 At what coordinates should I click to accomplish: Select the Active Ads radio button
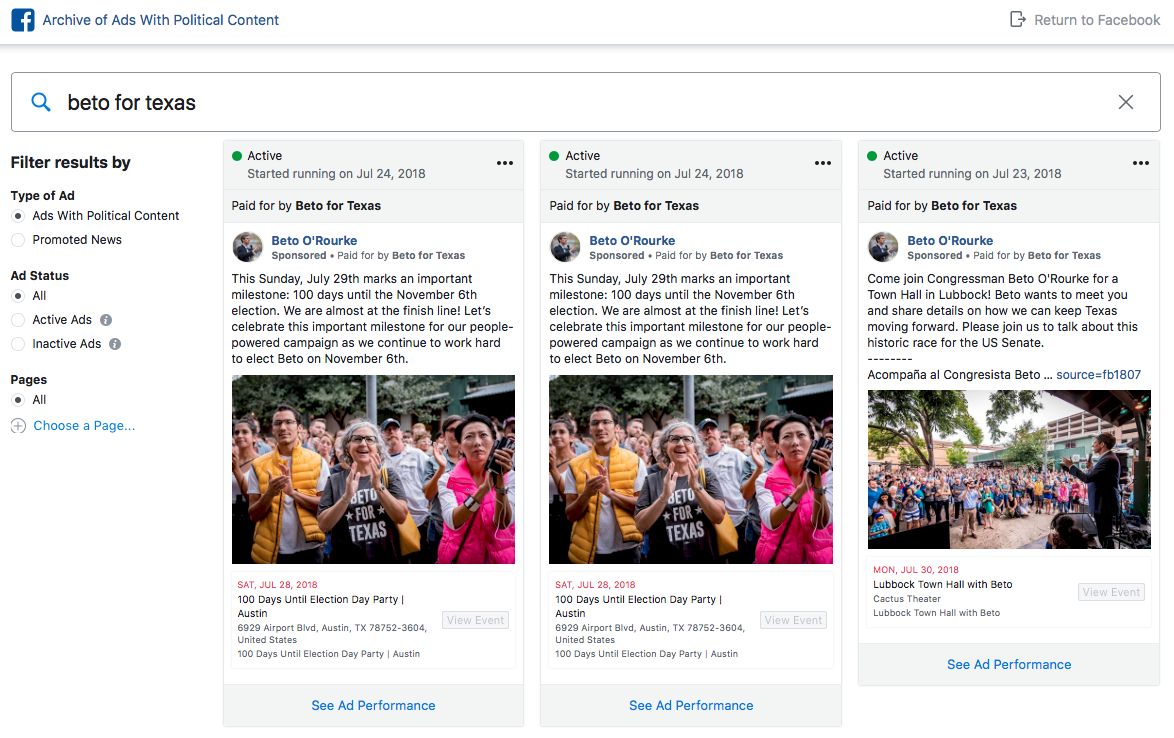coord(19,320)
